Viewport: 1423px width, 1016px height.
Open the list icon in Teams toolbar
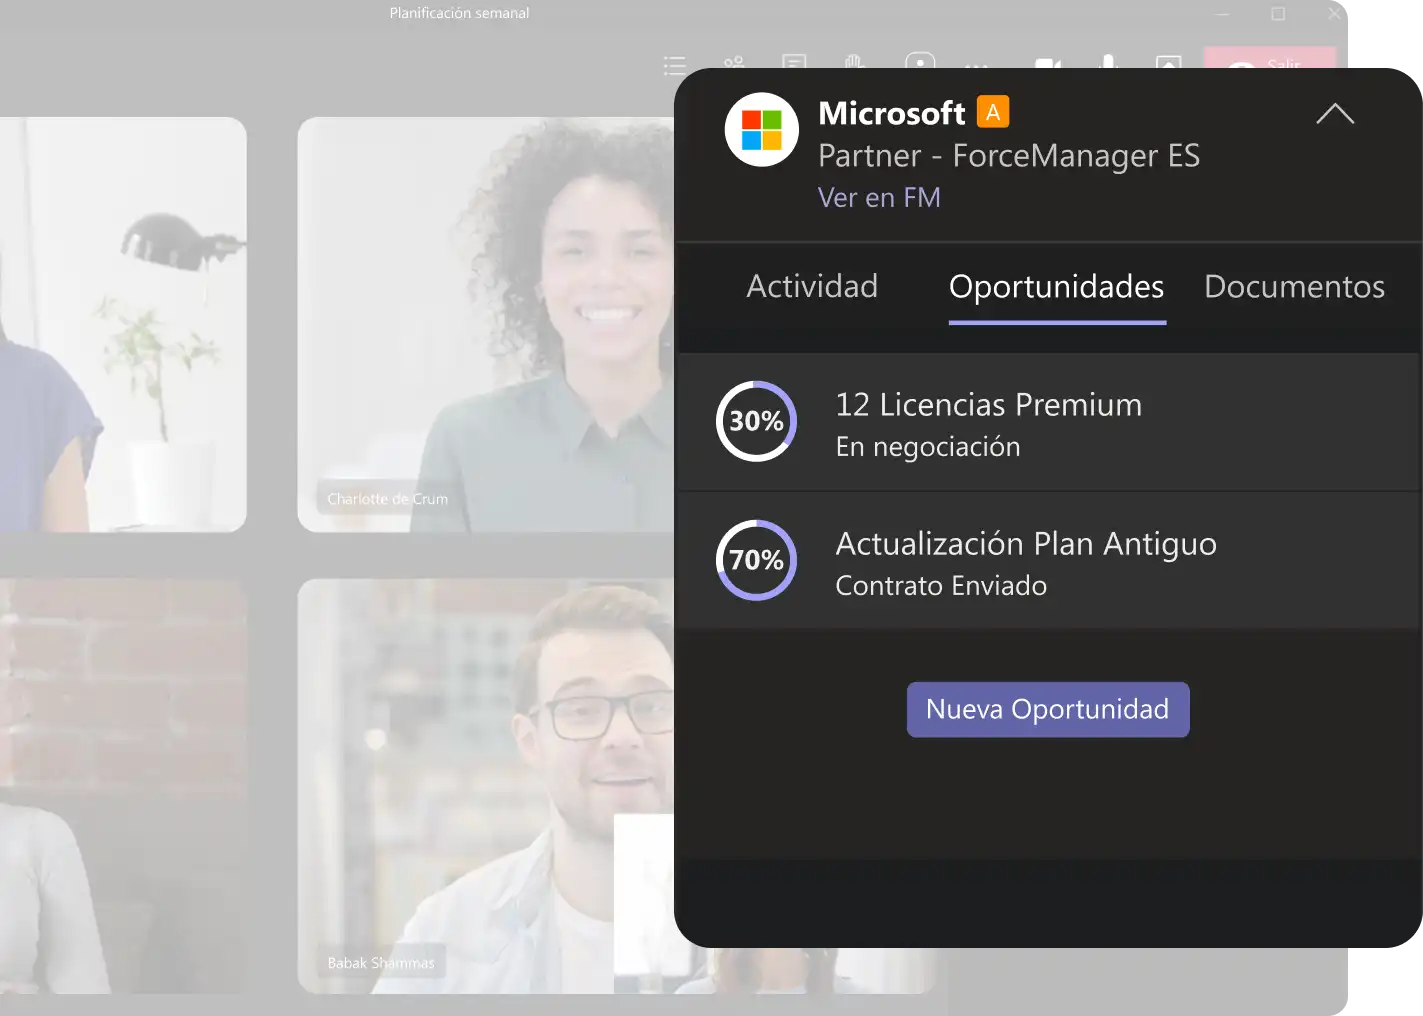point(675,66)
